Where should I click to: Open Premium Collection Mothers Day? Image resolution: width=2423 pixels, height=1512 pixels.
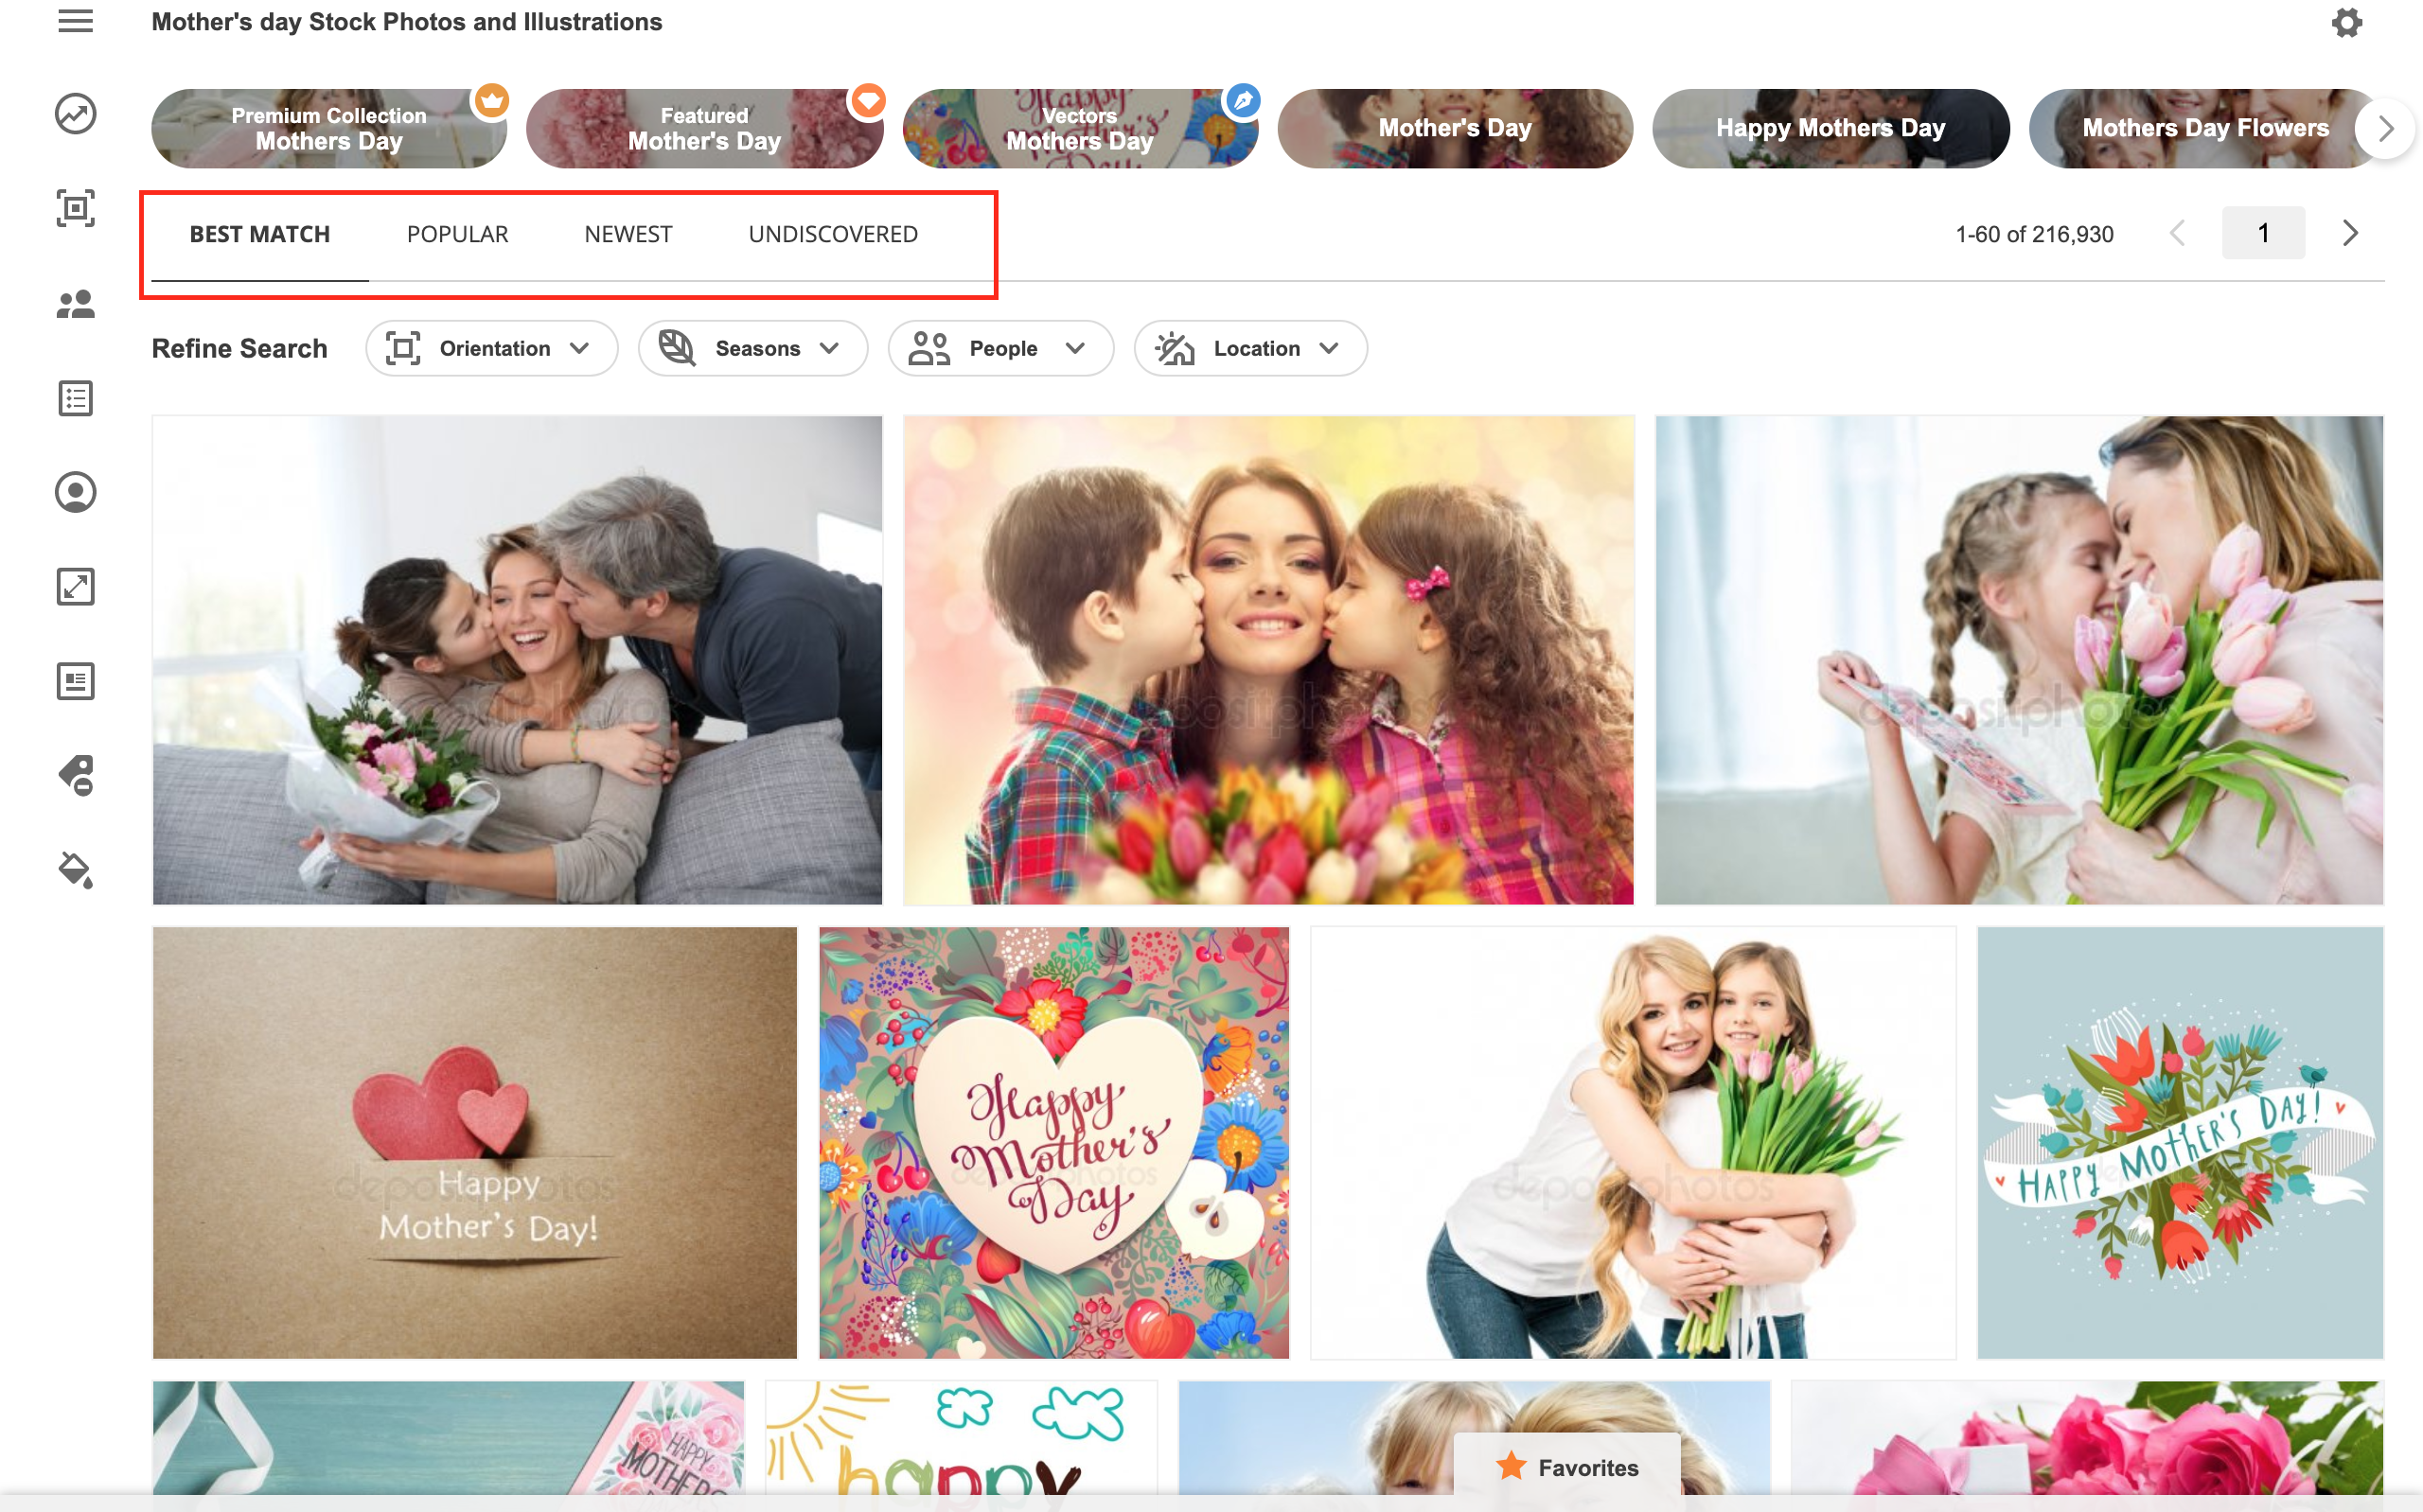[329, 127]
